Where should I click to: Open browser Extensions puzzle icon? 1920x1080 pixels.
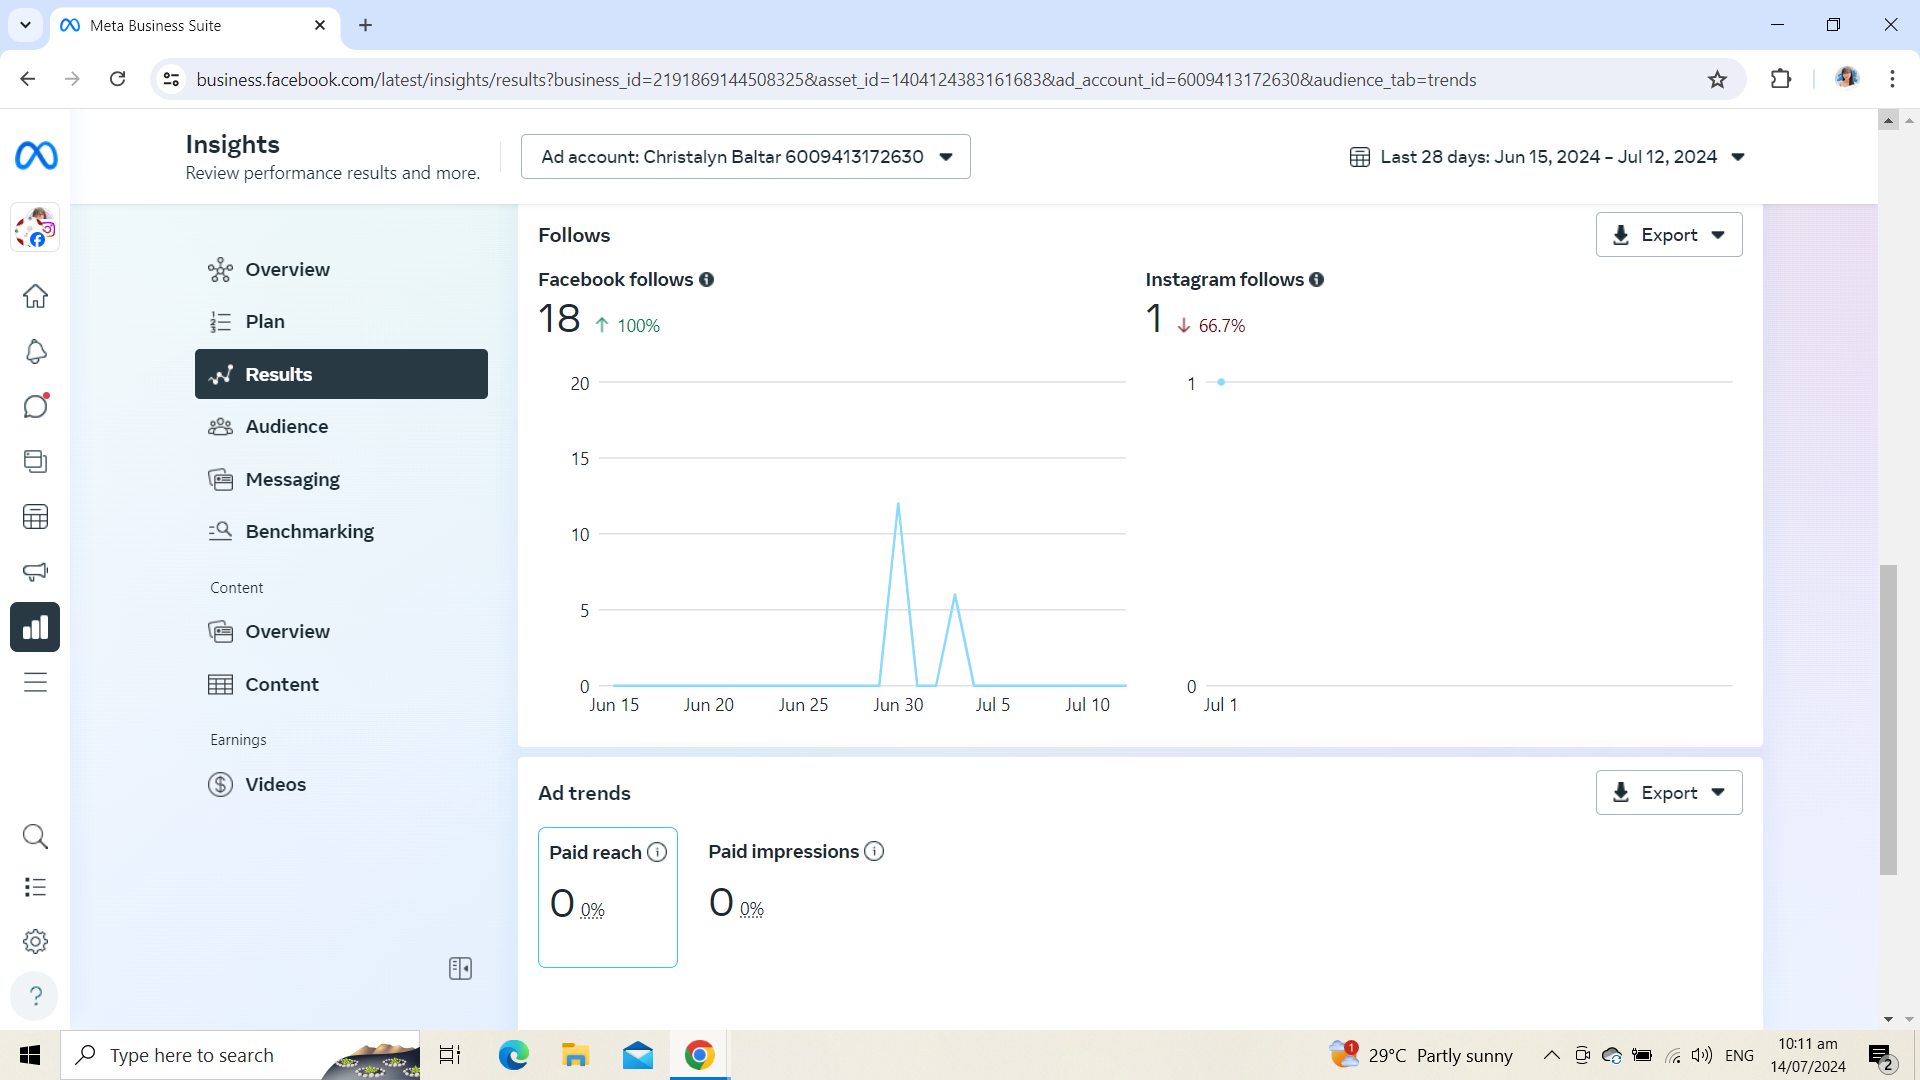[1781, 79]
